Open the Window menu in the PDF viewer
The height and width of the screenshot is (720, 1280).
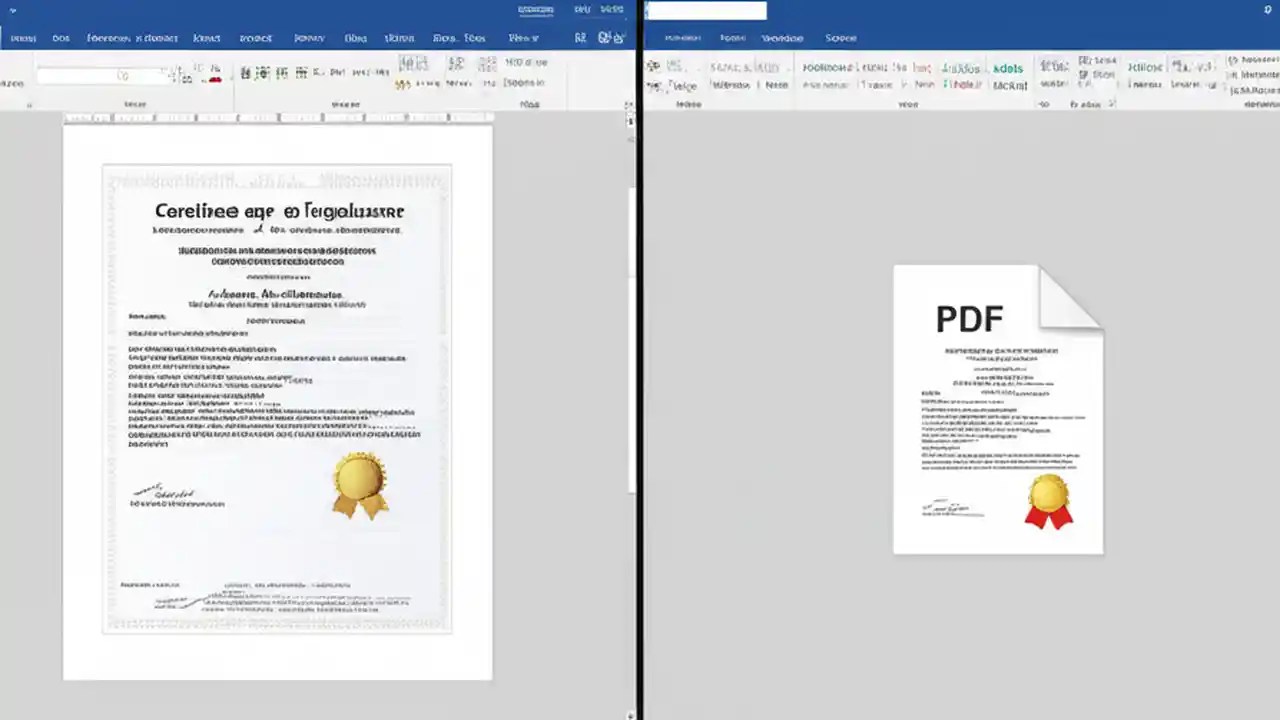783,38
